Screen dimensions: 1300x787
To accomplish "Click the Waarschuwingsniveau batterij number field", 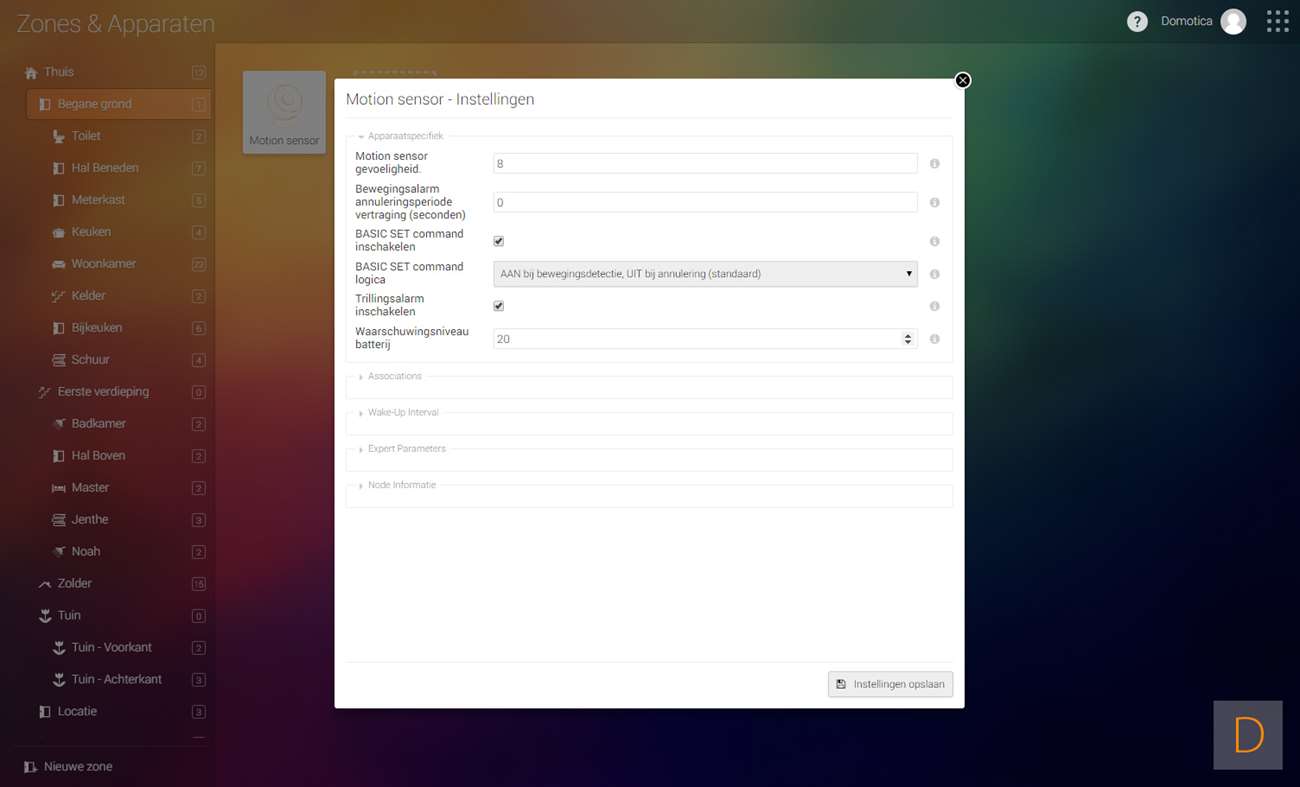I will (705, 339).
